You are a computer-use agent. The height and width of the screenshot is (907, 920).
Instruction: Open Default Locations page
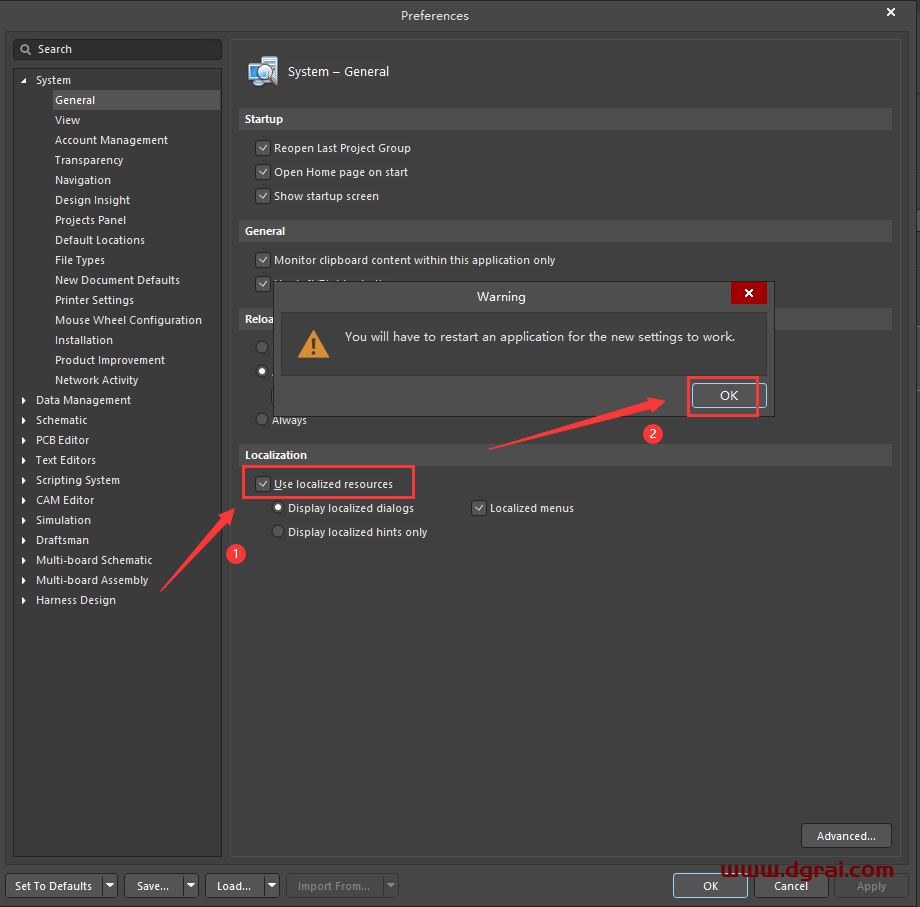pyautogui.click(x=100, y=240)
